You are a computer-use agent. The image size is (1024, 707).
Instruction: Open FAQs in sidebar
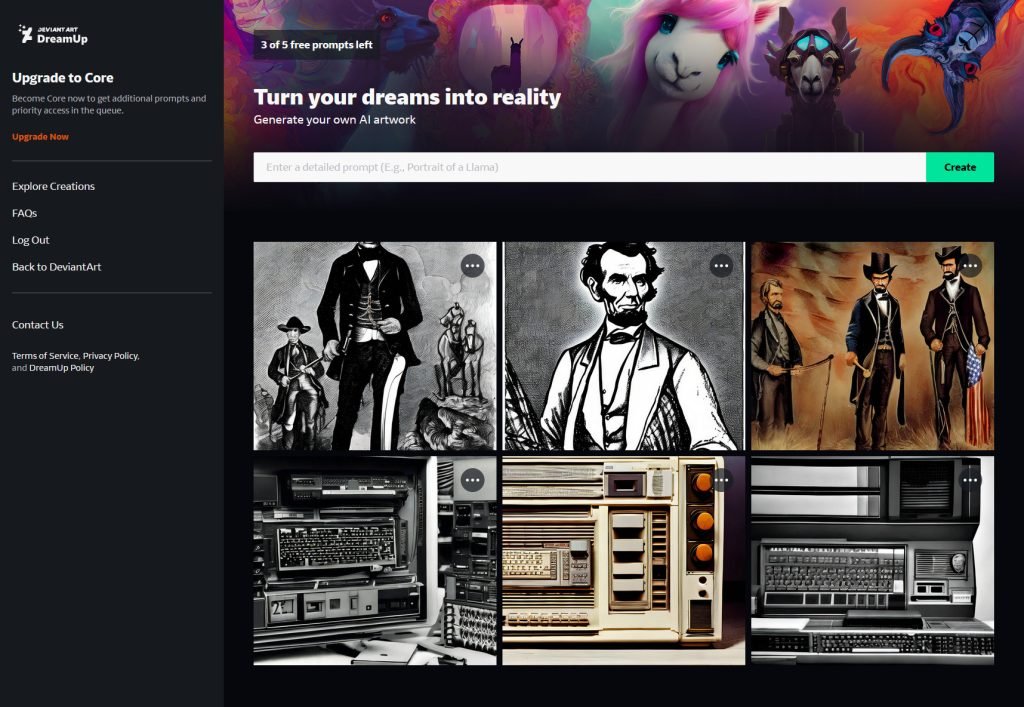24,213
